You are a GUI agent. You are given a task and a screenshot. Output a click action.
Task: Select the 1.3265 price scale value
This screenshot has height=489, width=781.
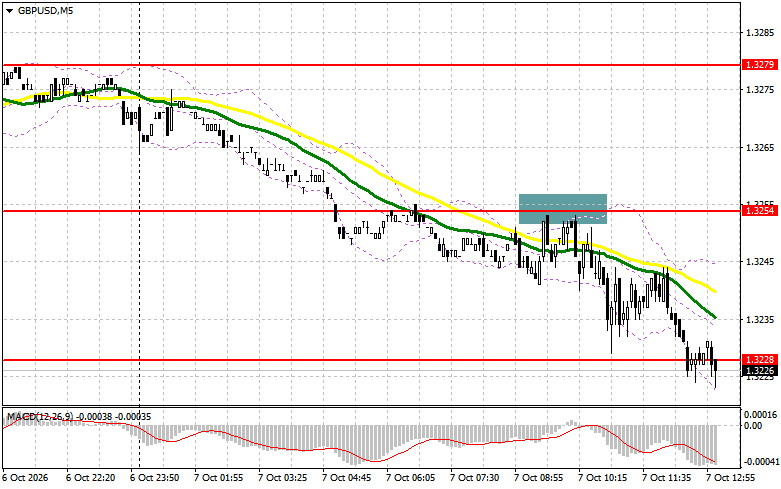[761, 147]
